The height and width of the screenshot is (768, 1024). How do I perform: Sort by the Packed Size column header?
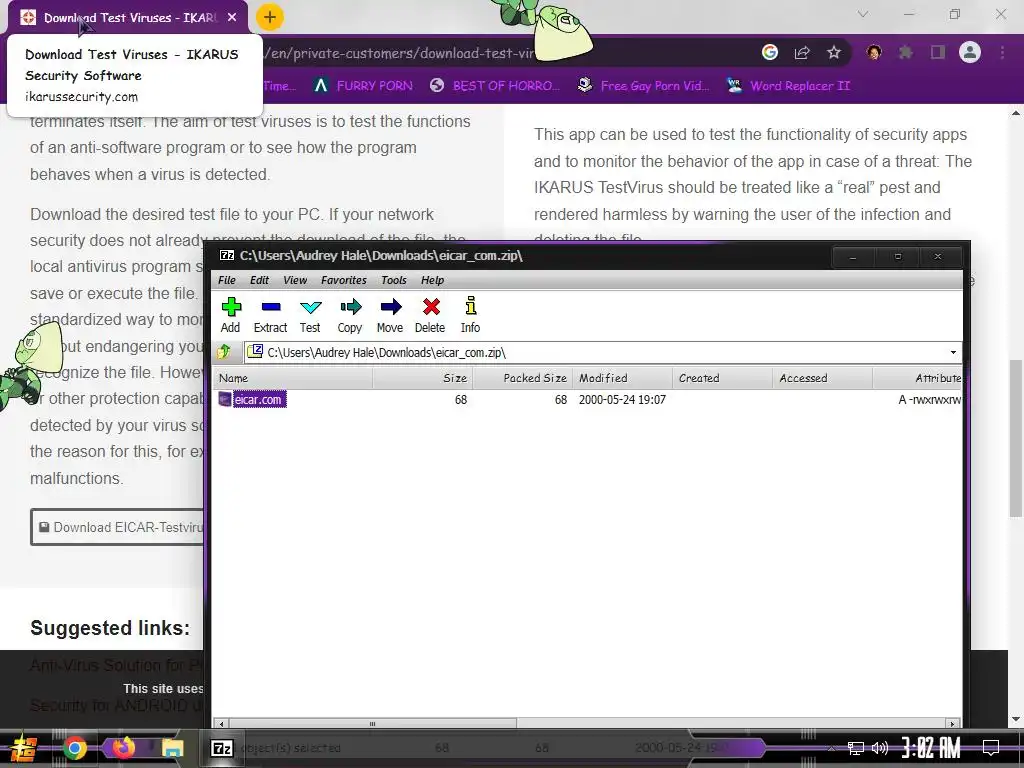click(x=522, y=378)
